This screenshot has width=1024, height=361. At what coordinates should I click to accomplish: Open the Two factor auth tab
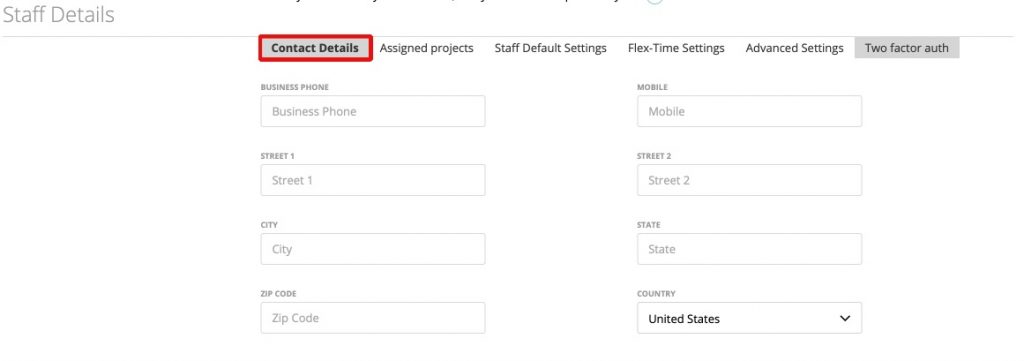tap(906, 48)
